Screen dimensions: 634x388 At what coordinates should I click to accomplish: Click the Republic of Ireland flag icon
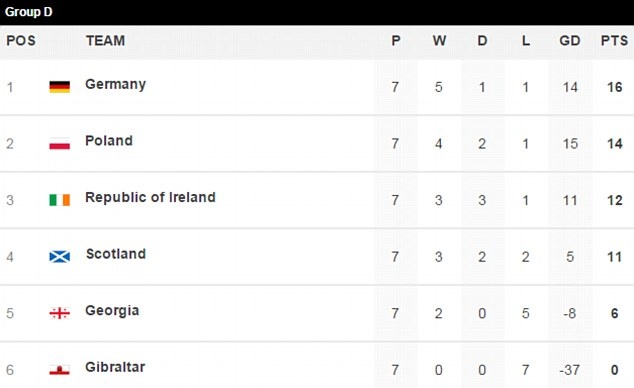click(x=59, y=200)
